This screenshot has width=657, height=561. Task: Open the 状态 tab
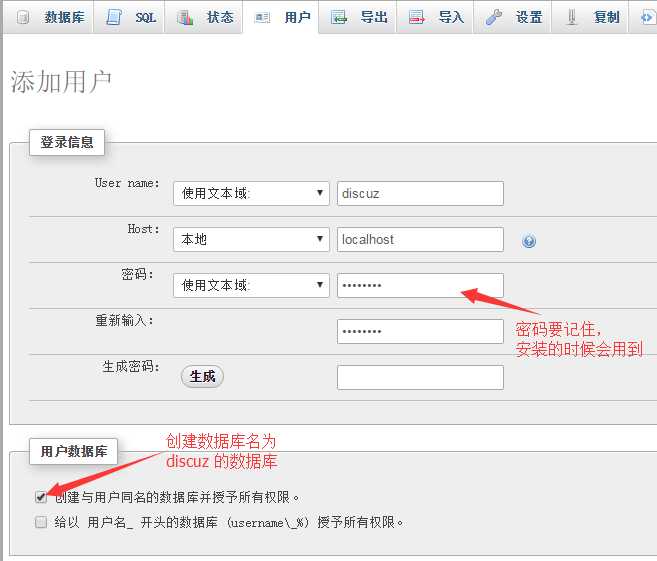(204, 17)
